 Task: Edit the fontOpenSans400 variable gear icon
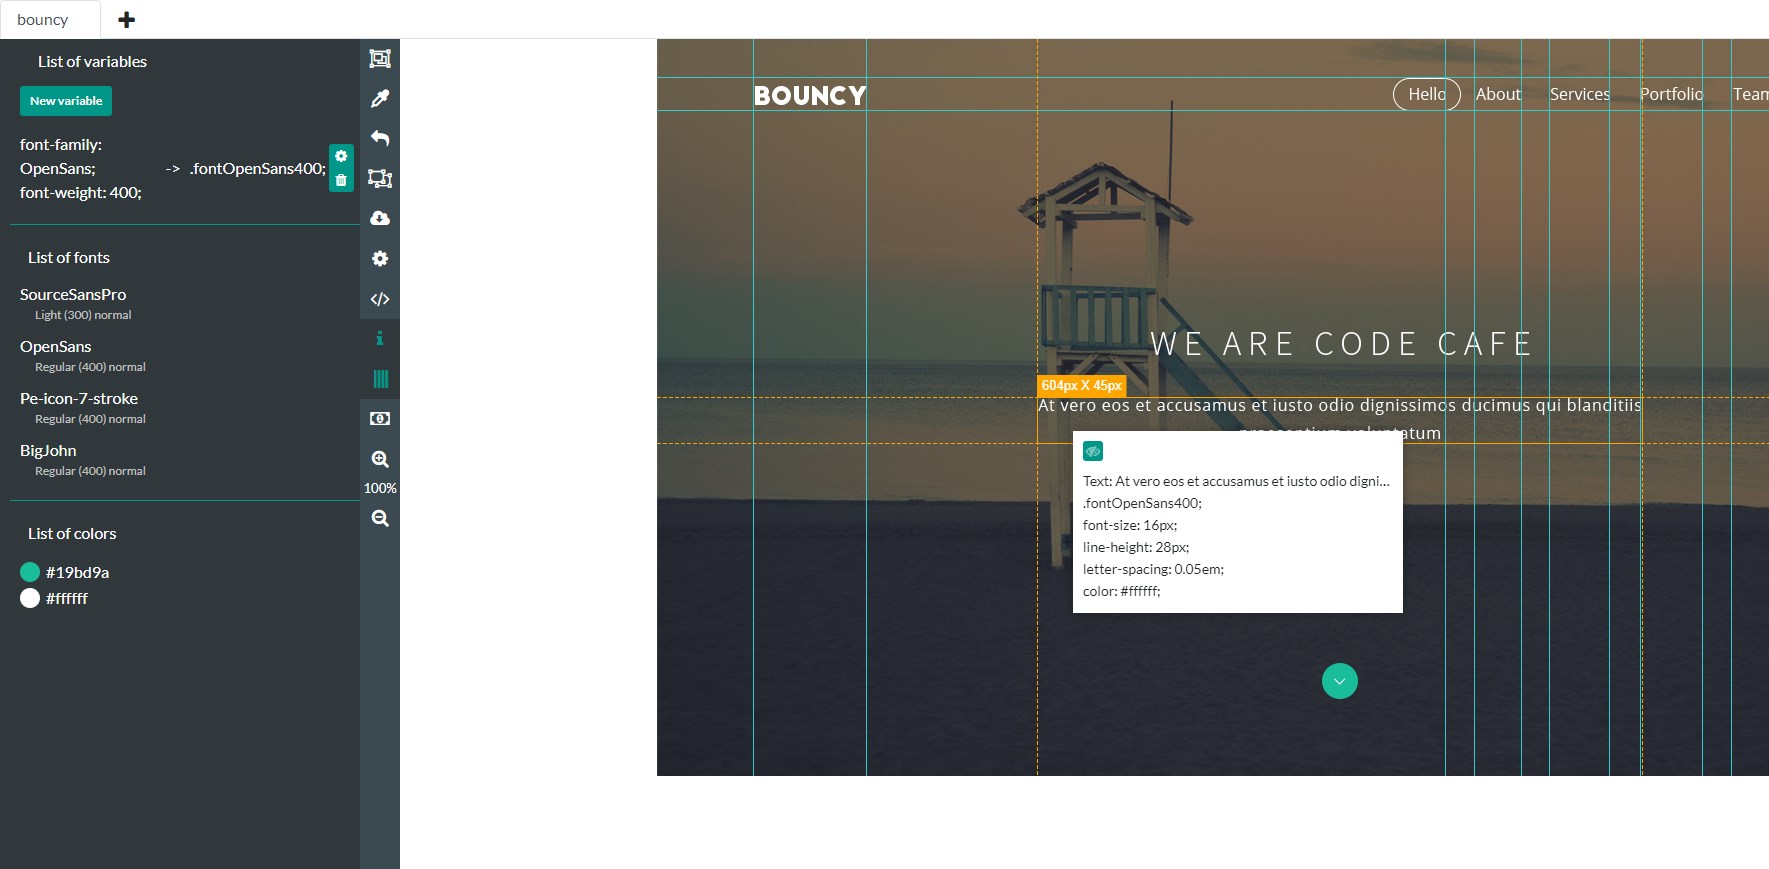click(341, 156)
